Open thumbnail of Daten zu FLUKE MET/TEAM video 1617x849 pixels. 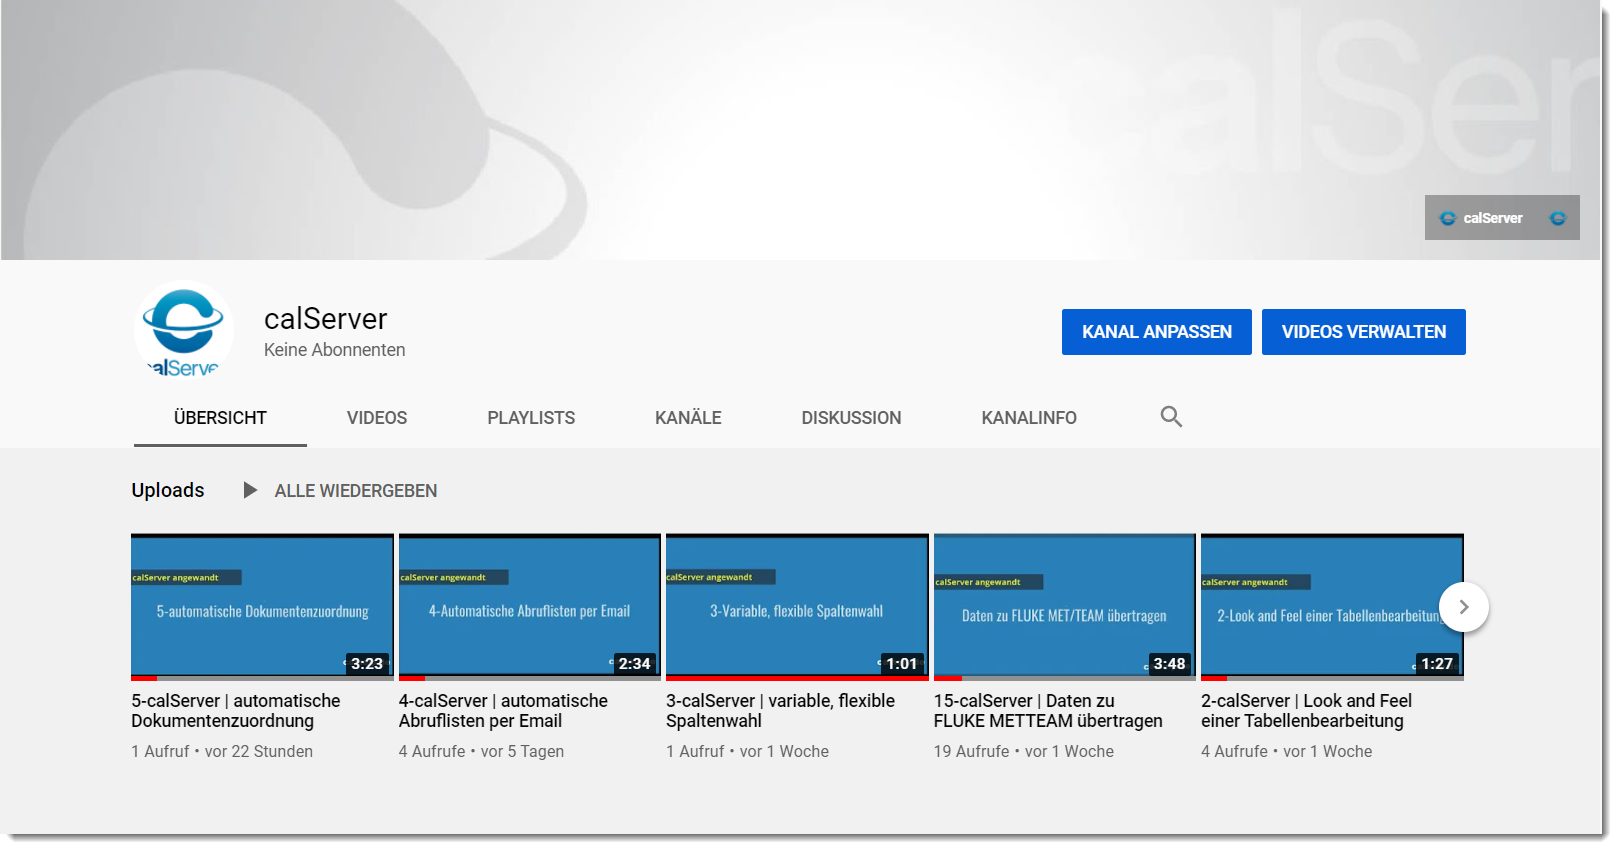tap(1065, 607)
